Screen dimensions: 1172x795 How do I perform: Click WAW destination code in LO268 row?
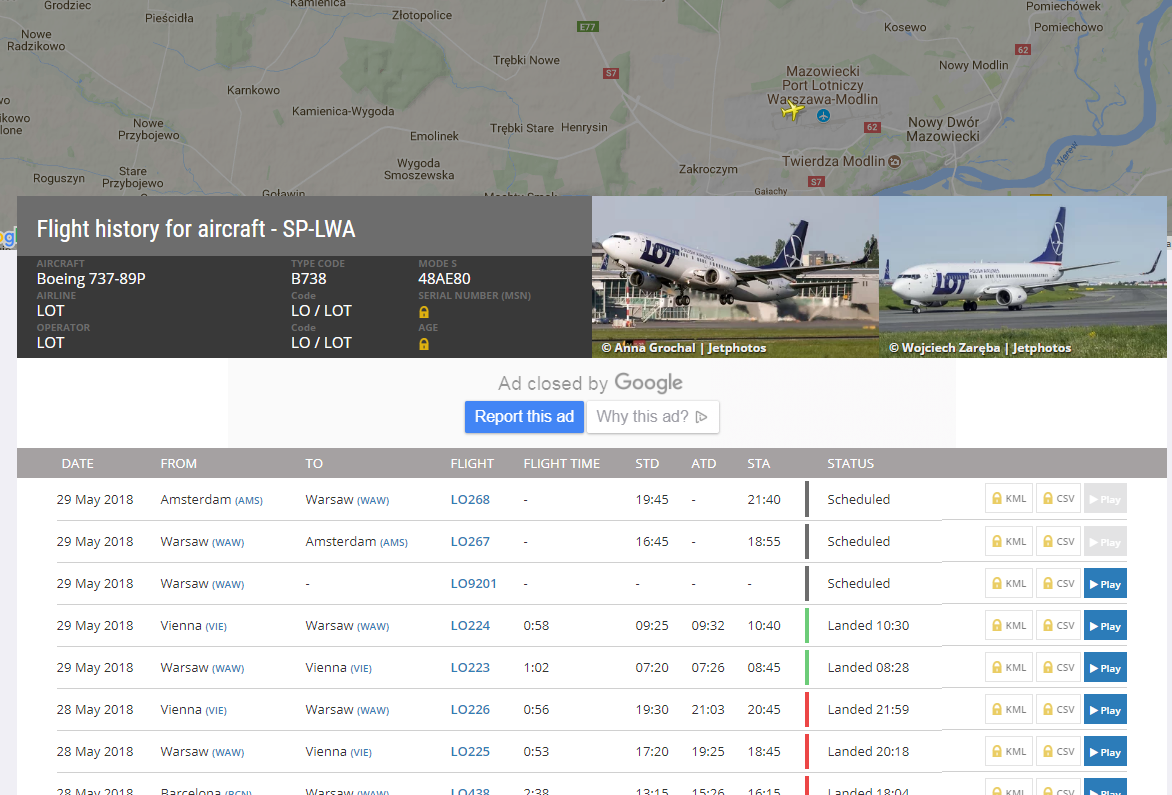point(373,501)
